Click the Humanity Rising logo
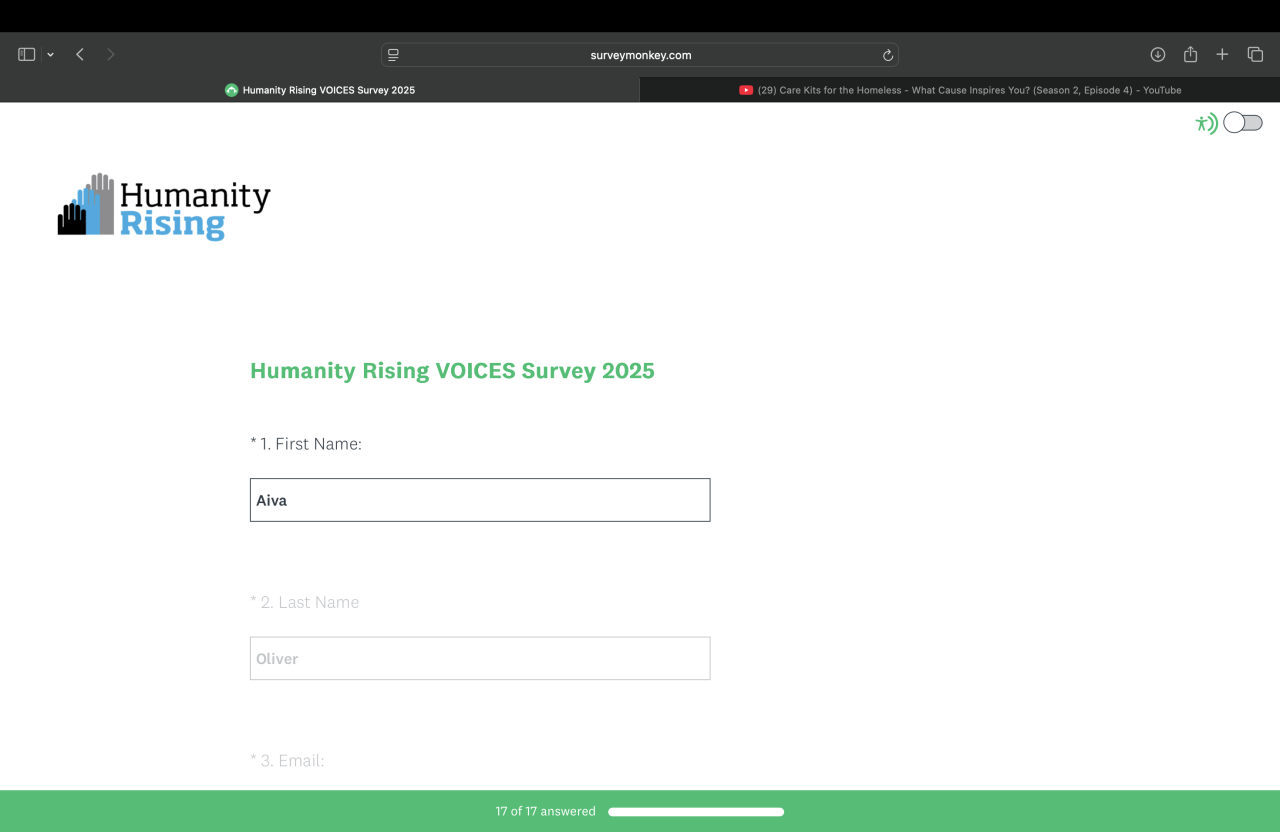1280x832 pixels. [164, 206]
